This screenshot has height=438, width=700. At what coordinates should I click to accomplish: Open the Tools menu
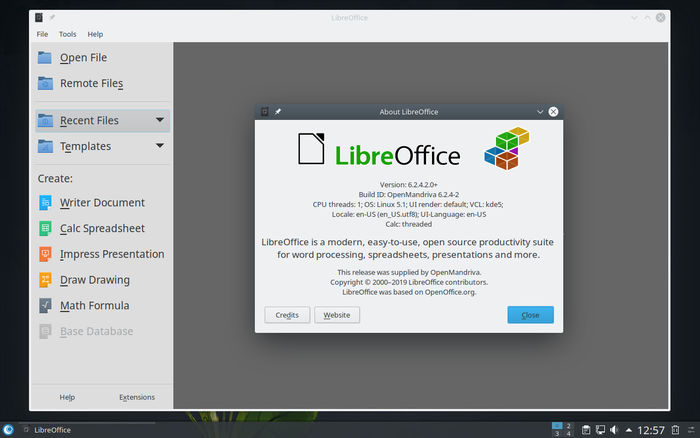pos(67,34)
